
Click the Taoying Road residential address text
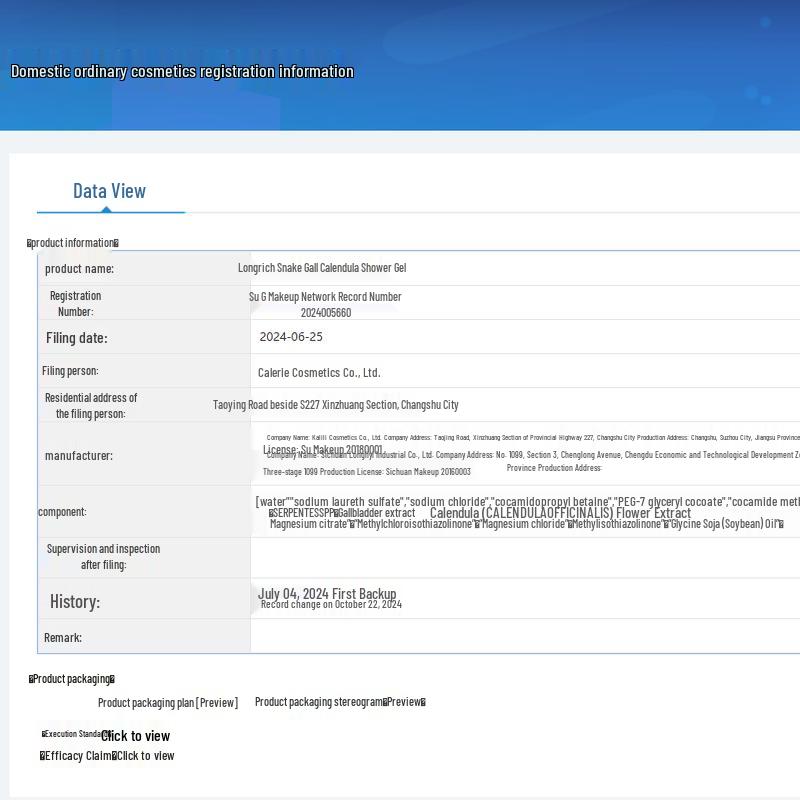click(x=335, y=405)
